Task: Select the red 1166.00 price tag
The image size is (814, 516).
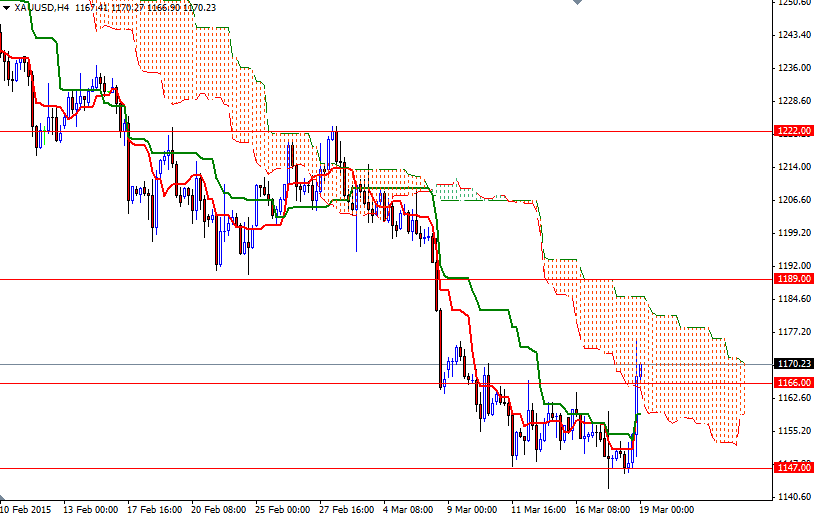Action: pyautogui.click(x=793, y=383)
